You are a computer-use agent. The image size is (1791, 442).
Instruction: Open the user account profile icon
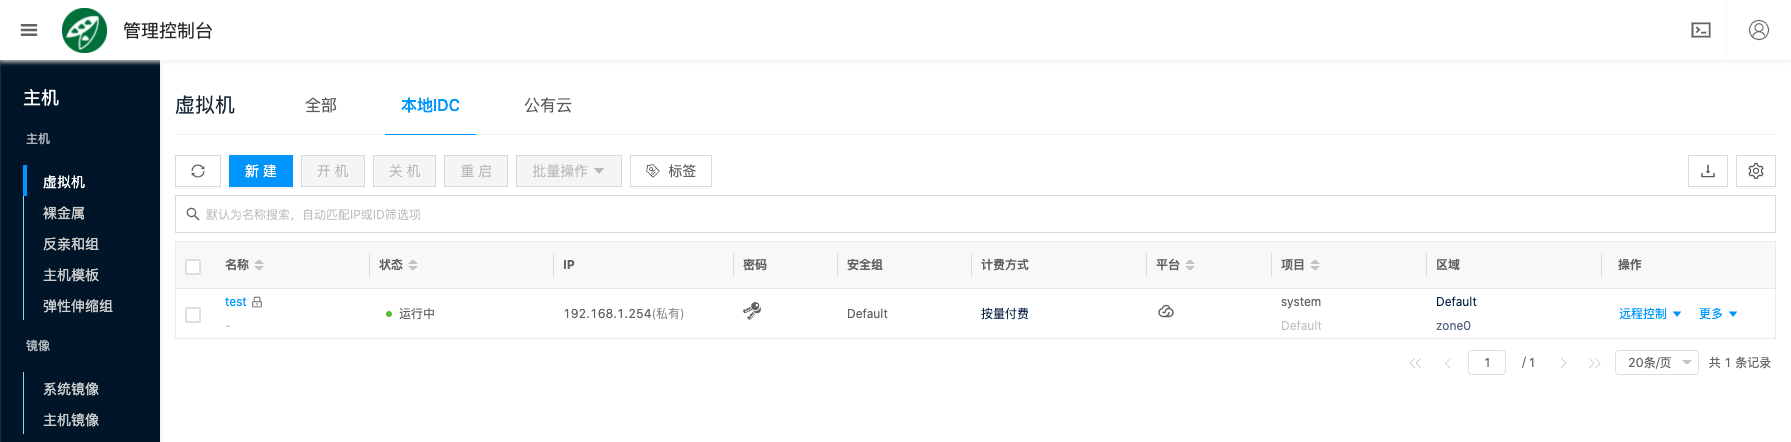[x=1758, y=30]
